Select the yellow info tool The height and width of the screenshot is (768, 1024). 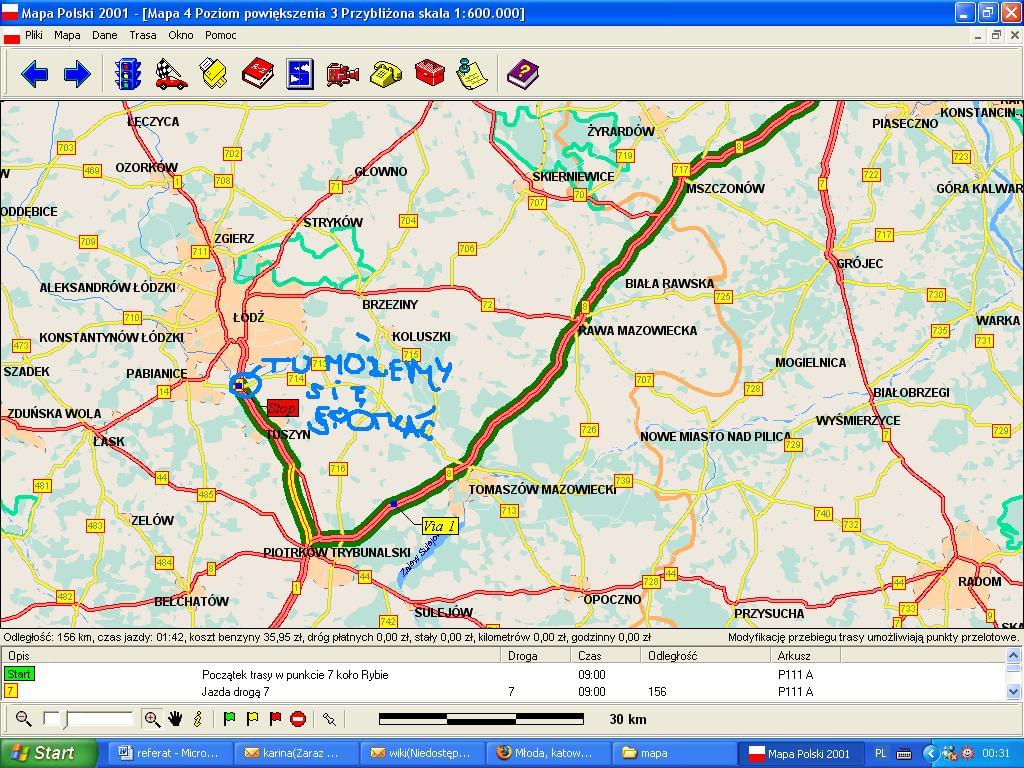198,719
